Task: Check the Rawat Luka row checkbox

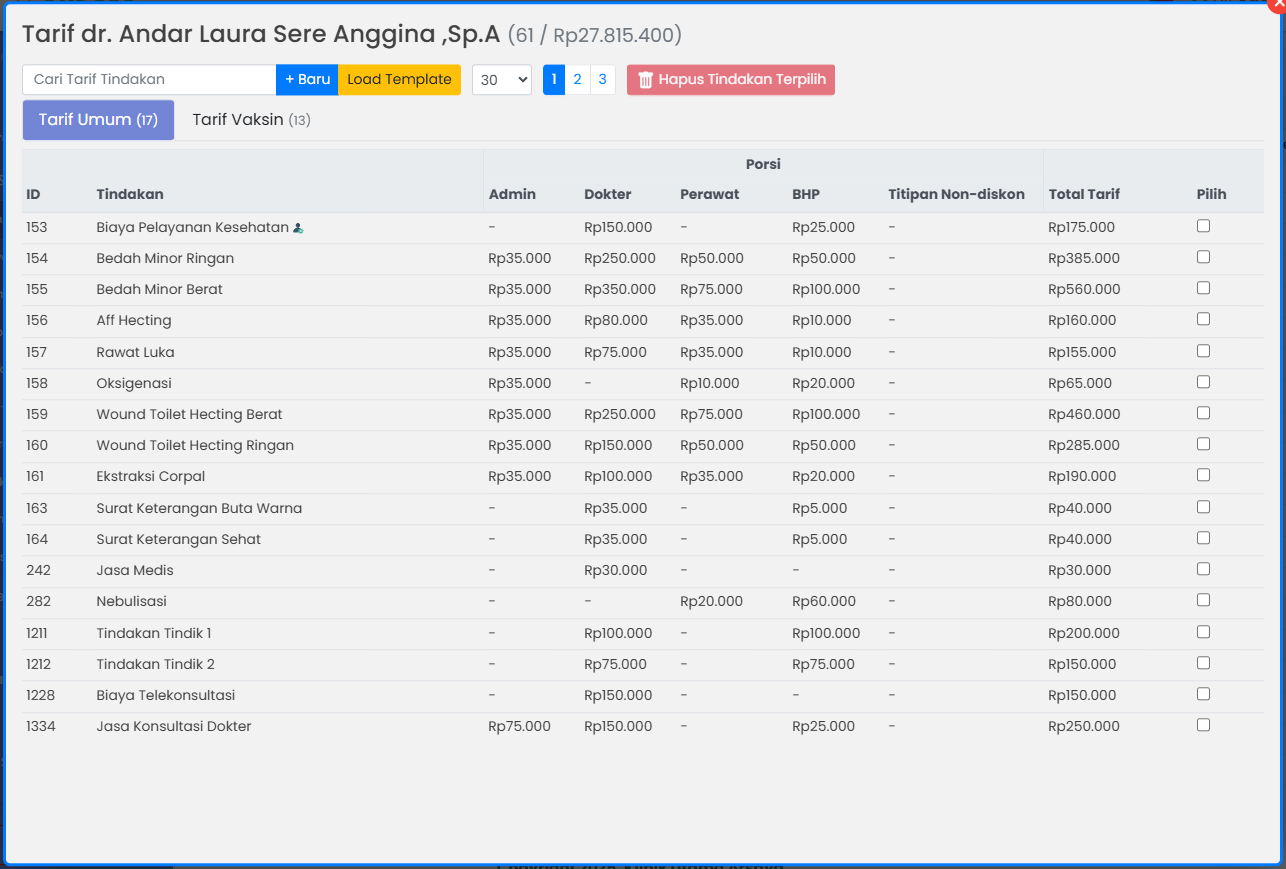Action: (x=1203, y=351)
